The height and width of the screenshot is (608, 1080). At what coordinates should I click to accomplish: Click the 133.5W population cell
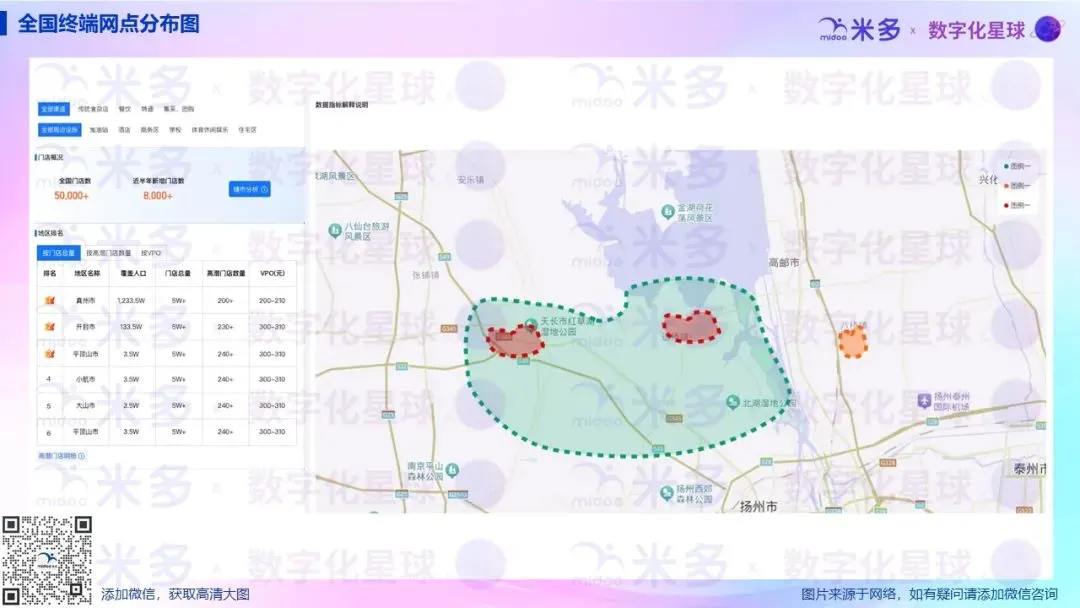[x=131, y=326]
